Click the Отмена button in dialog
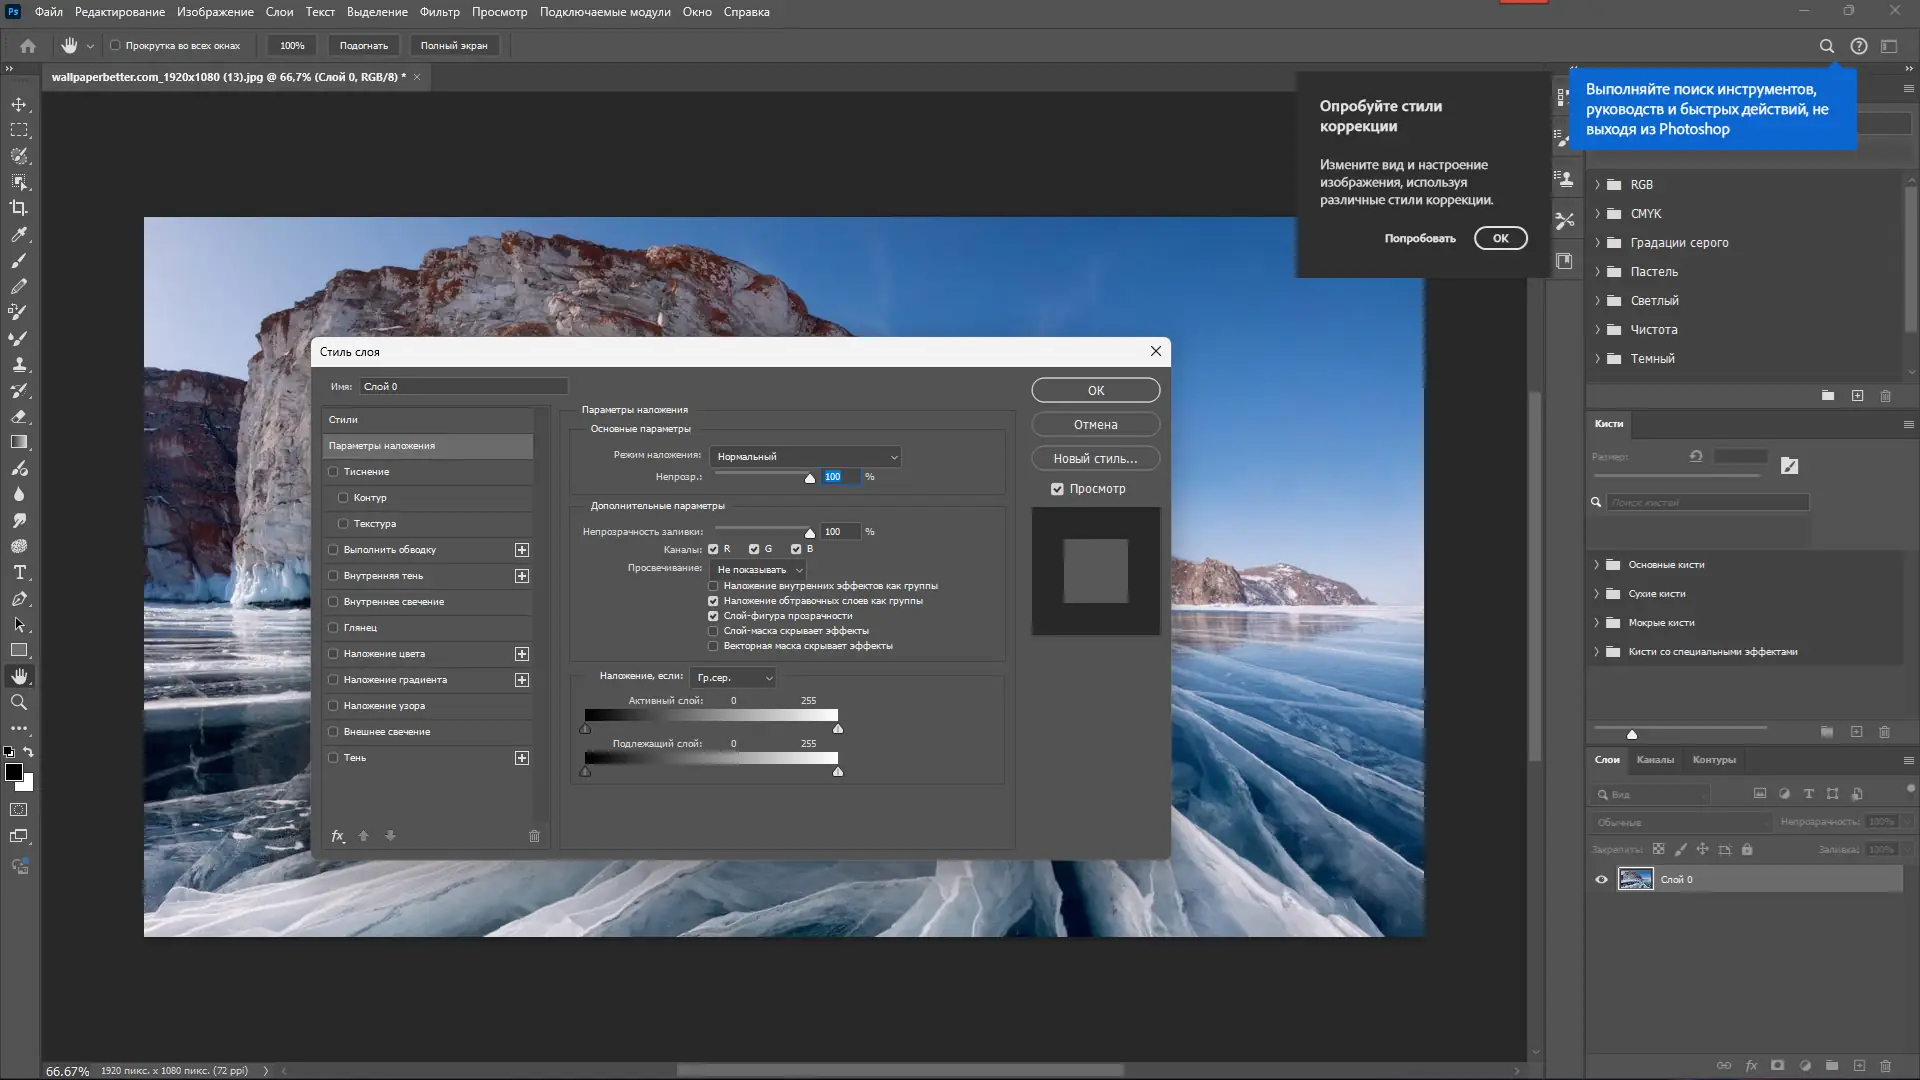Screen dimensions: 1920x1080 (x=1095, y=425)
